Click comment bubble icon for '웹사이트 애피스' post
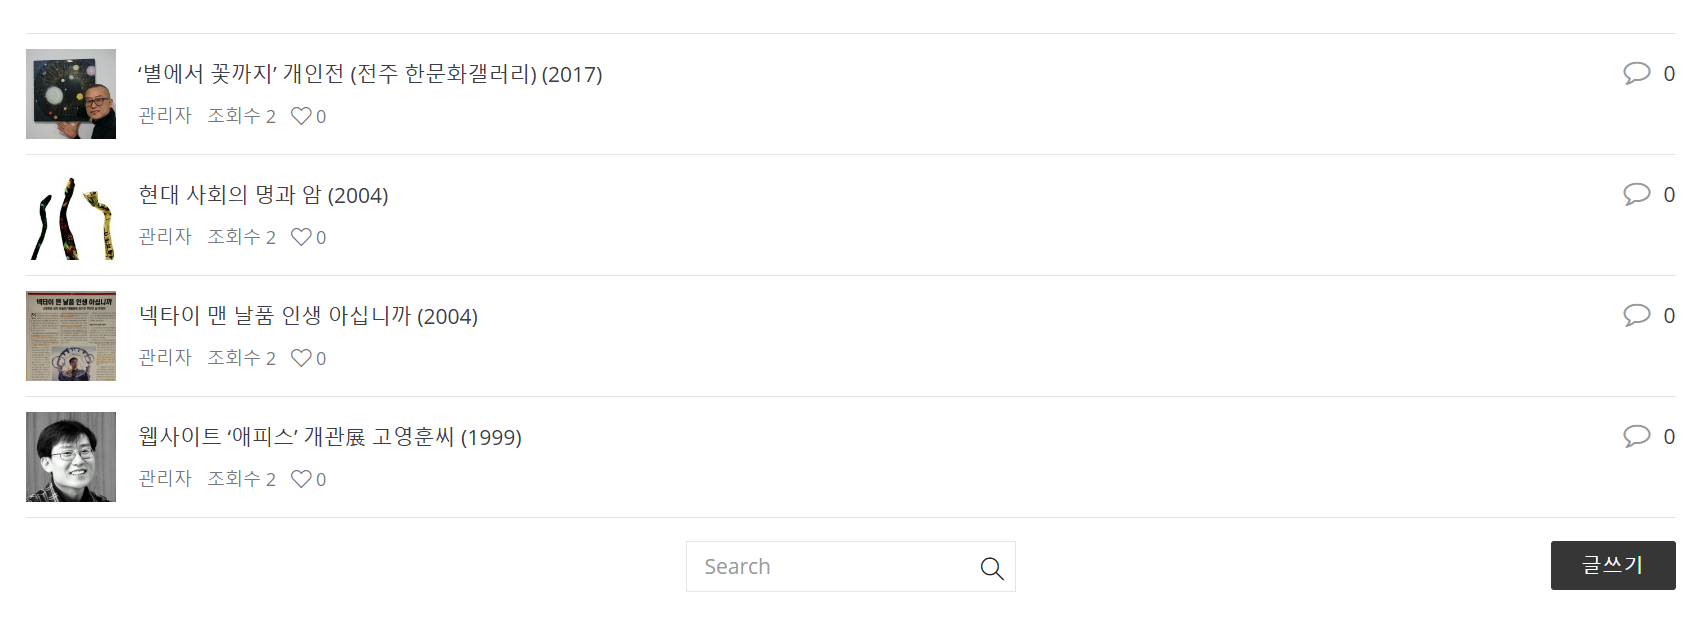The image size is (1690, 617). coord(1636,436)
